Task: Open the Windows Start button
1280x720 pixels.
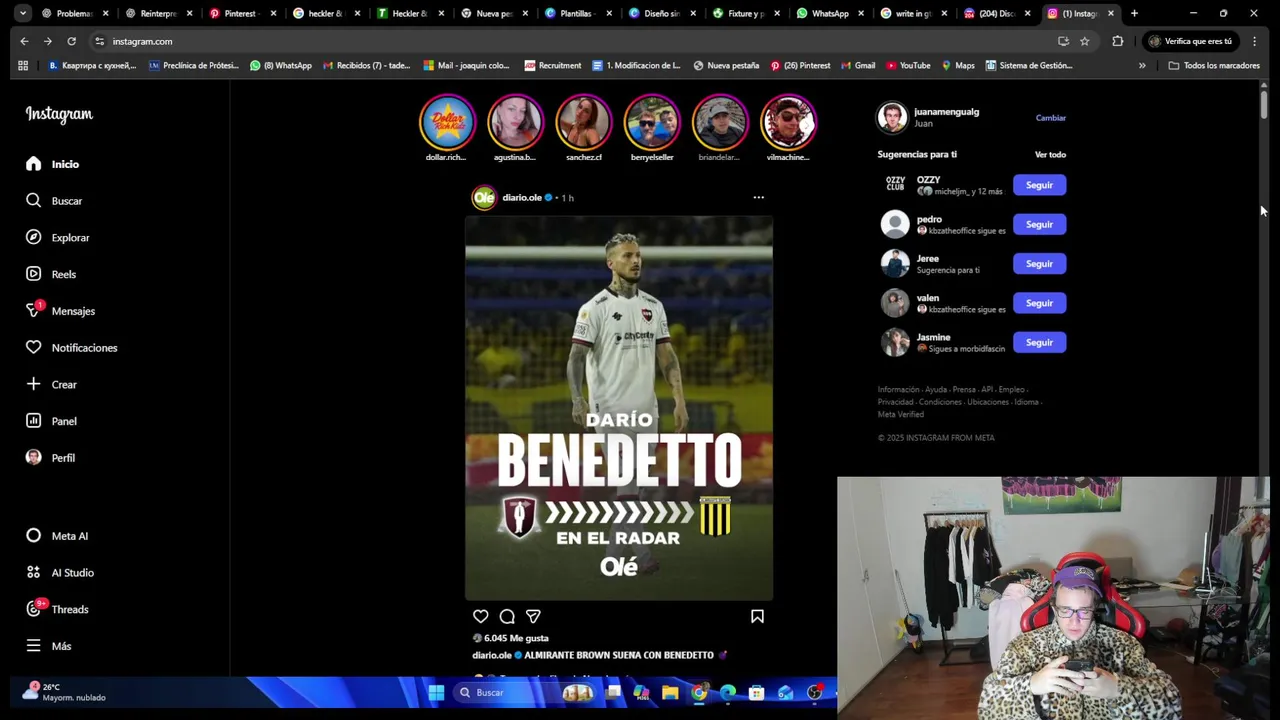Action: point(436,692)
